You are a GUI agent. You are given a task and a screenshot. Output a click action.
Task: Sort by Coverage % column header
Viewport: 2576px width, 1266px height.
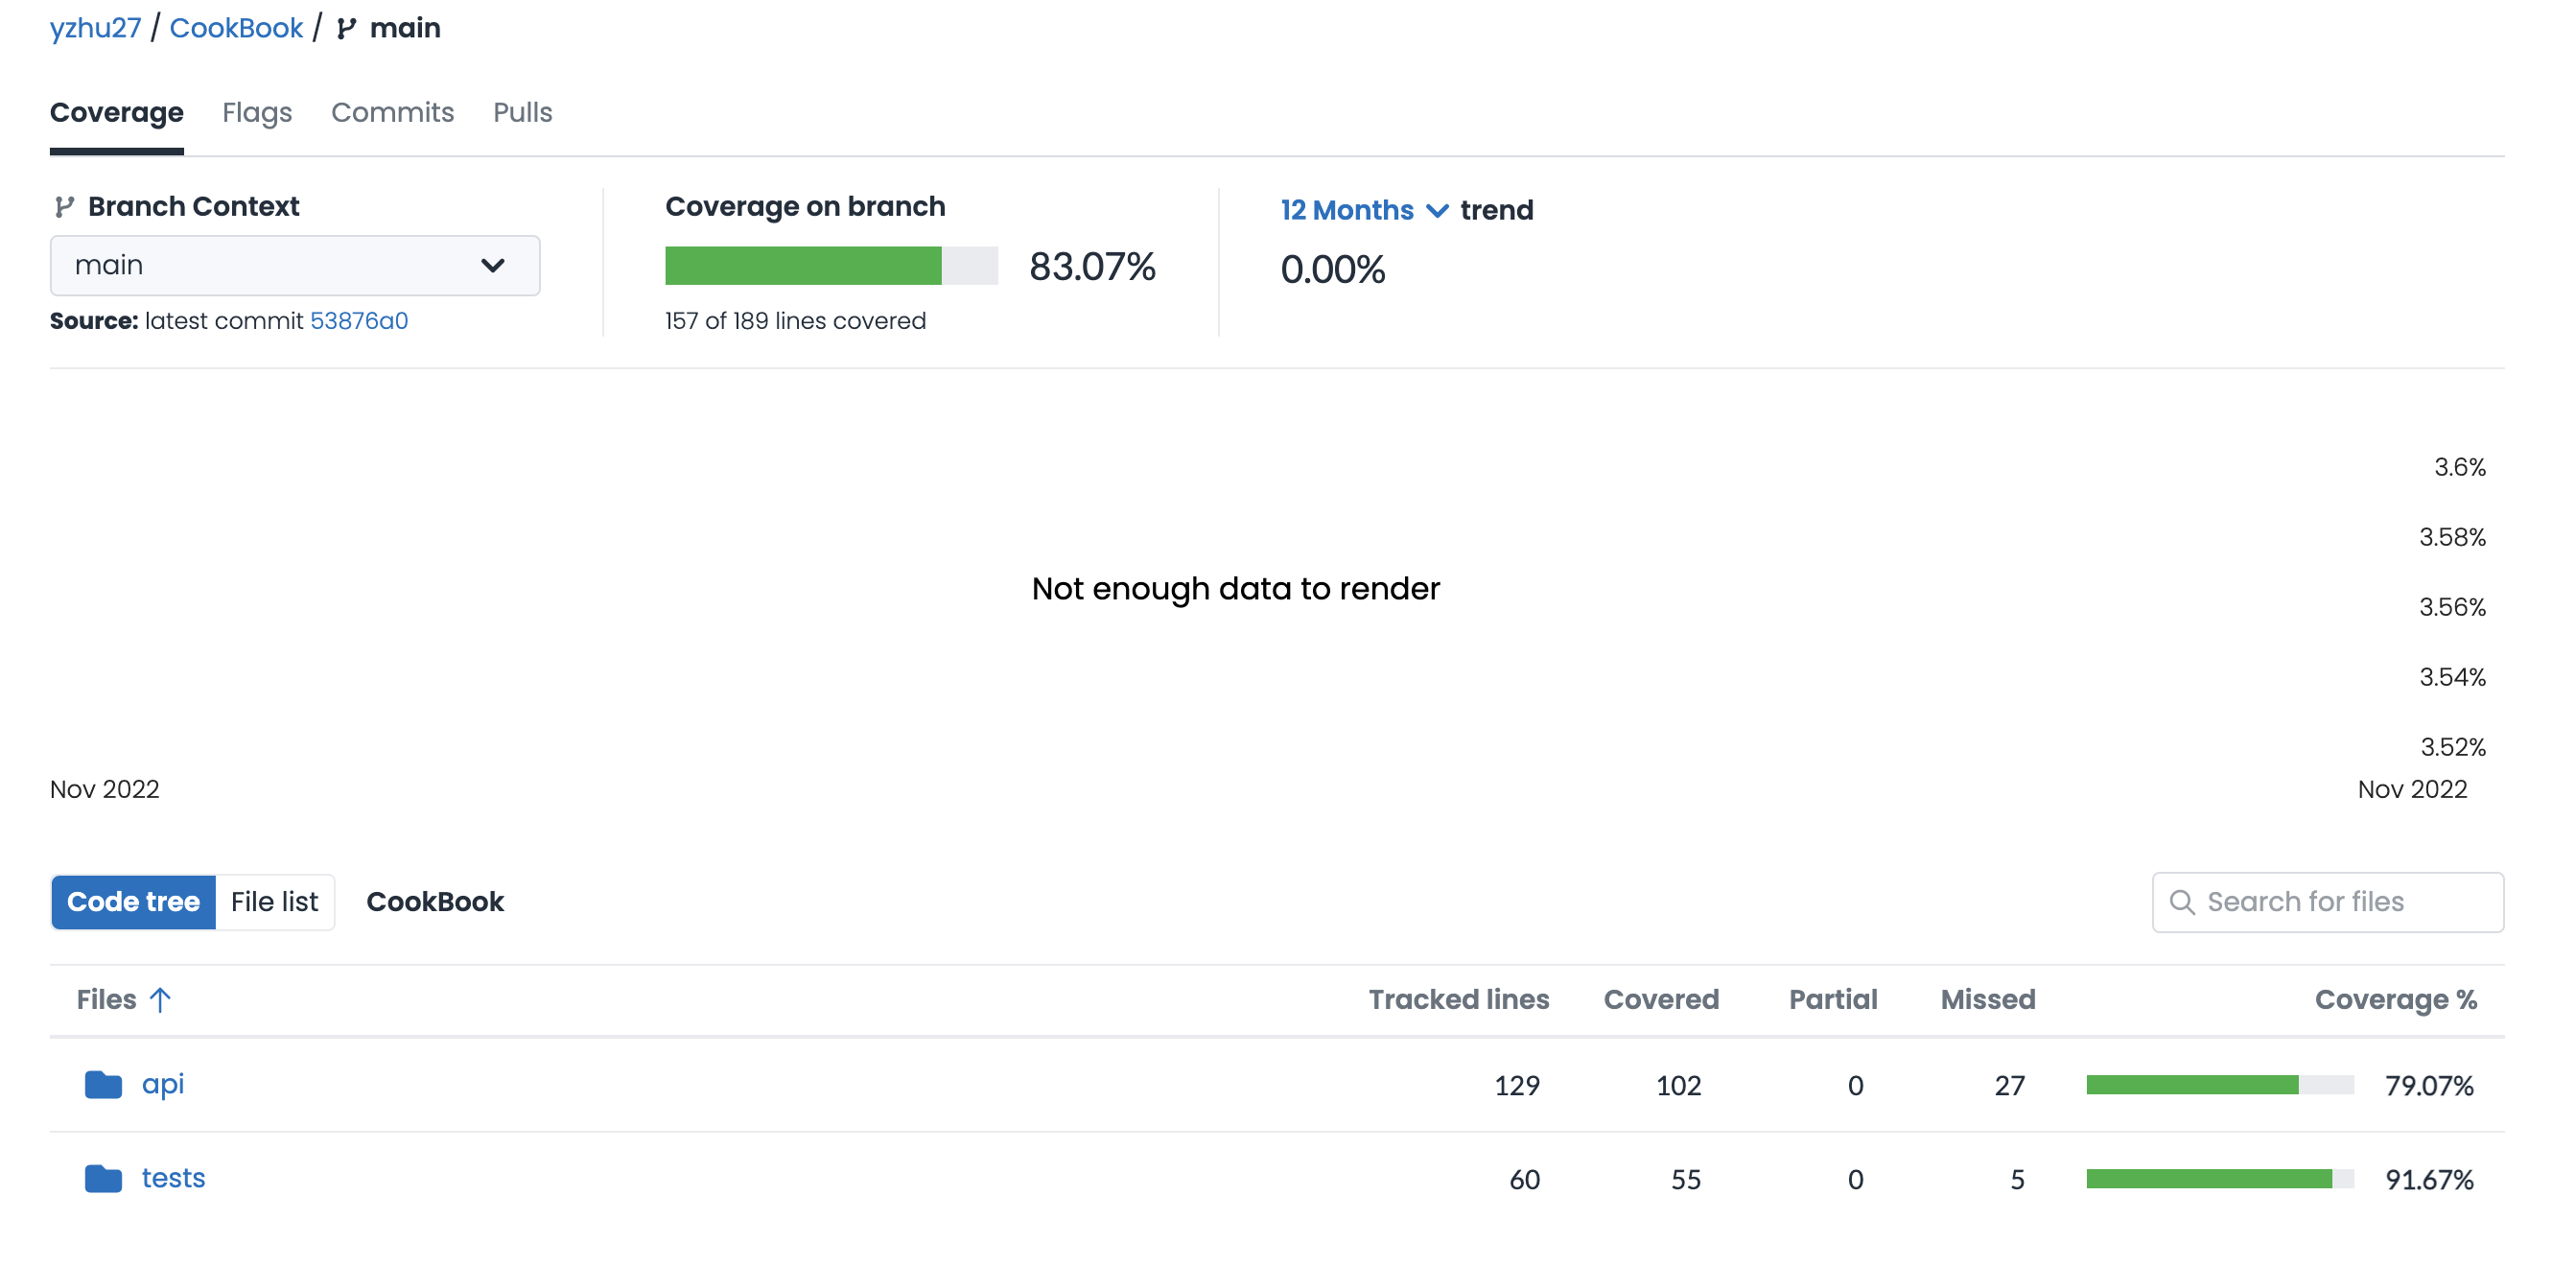2394,999
